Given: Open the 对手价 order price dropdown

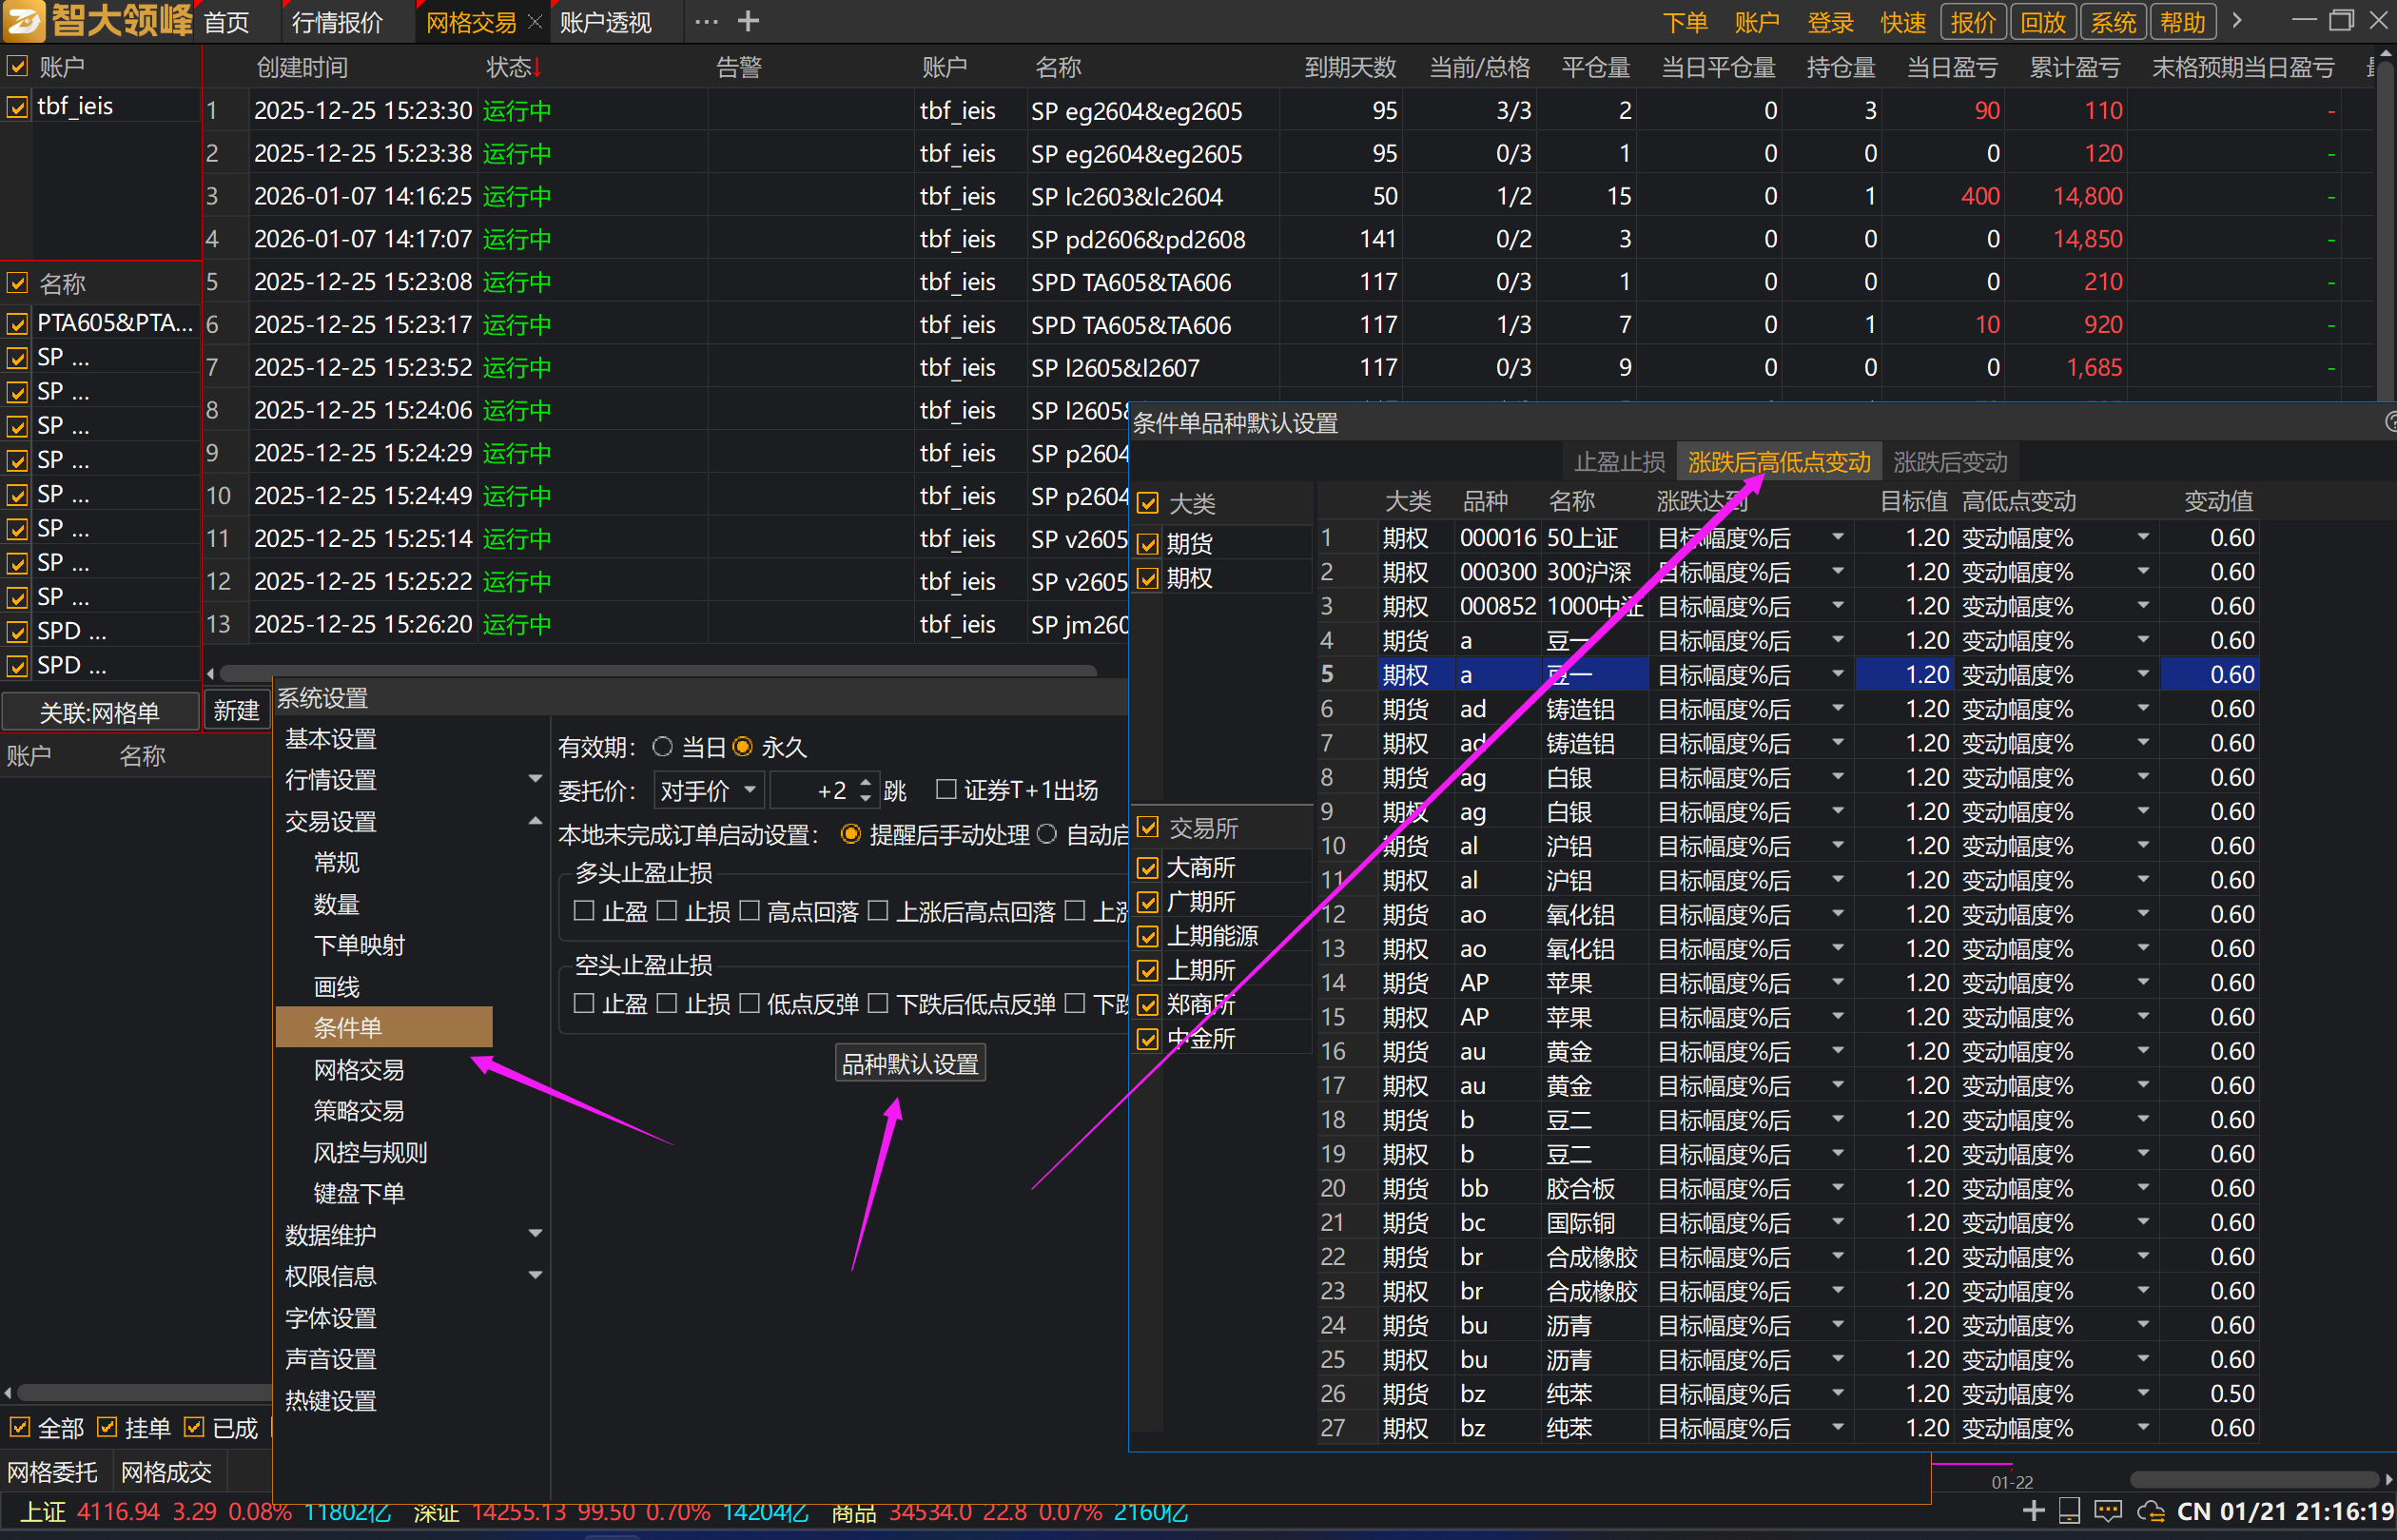Looking at the screenshot, I should click(x=710, y=791).
